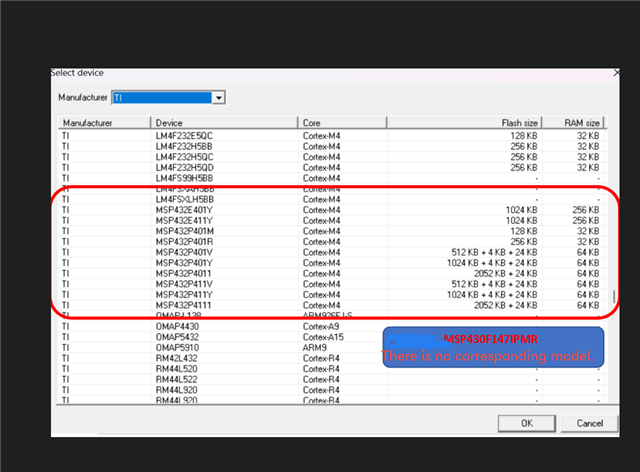This screenshot has height=472, width=640.
Task: Select the MSP432P4011 device row
Action: pos(332,274)
